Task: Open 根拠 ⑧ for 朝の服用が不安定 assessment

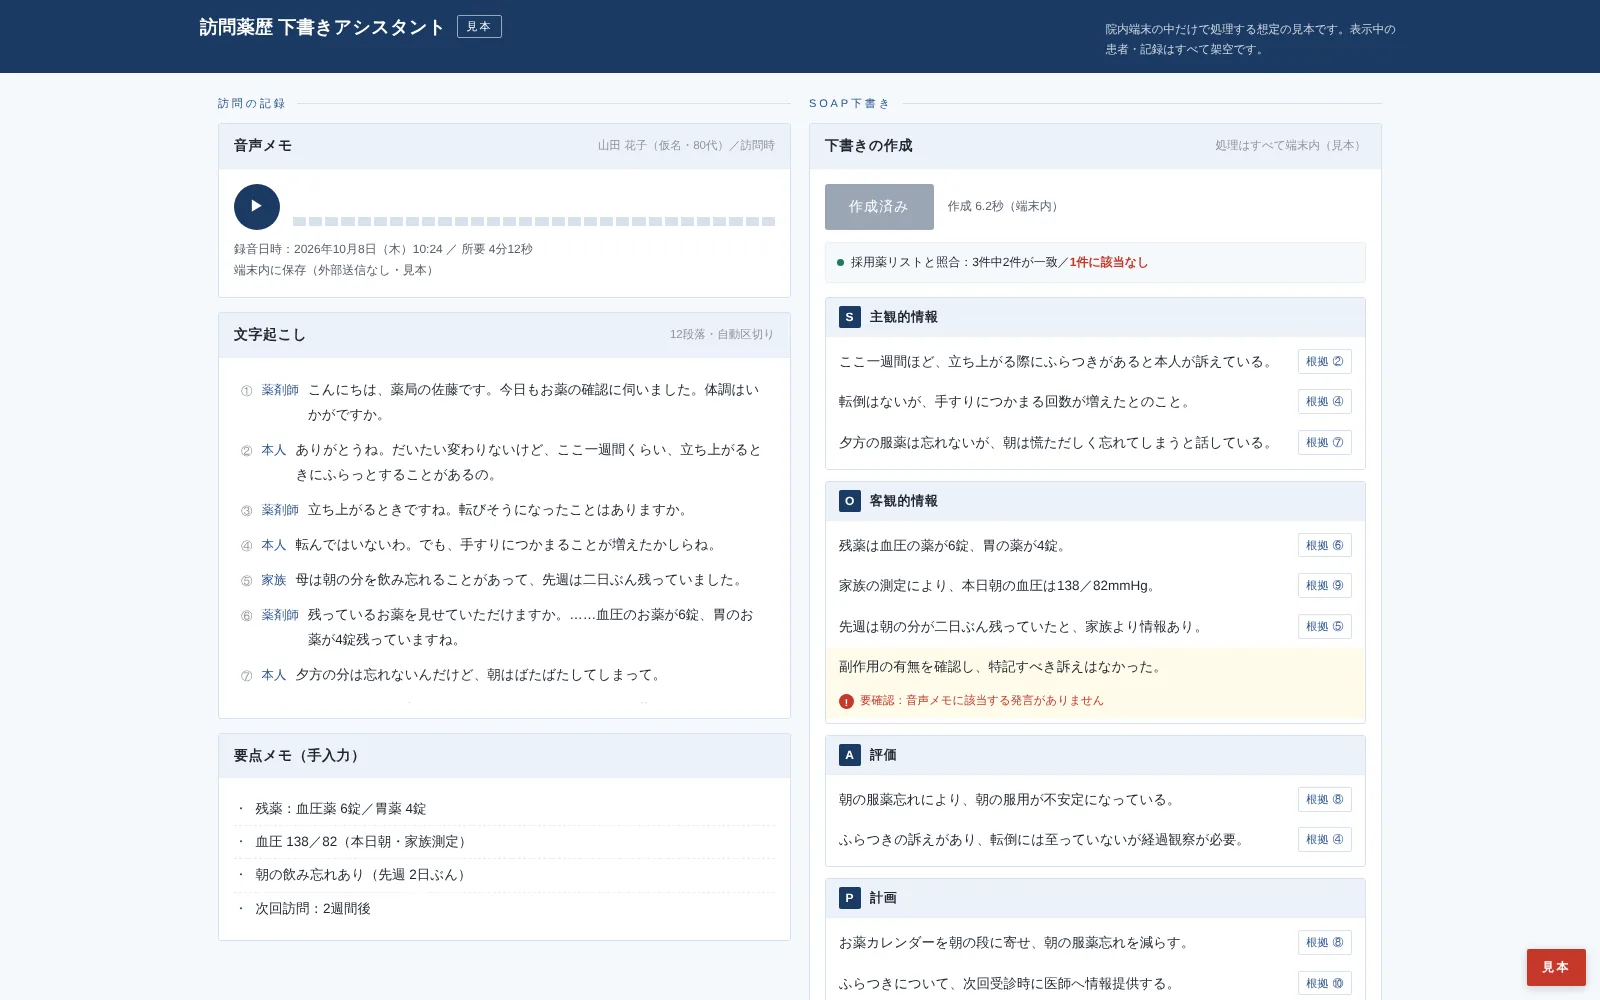Action: click(x=1325, y=799)
